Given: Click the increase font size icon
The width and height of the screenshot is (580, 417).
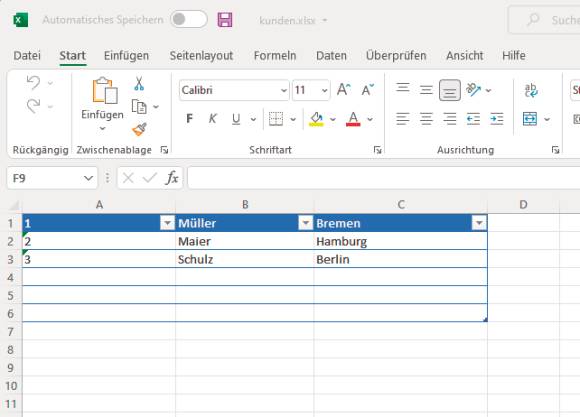Looking at the screenshot, I should 344,90.
